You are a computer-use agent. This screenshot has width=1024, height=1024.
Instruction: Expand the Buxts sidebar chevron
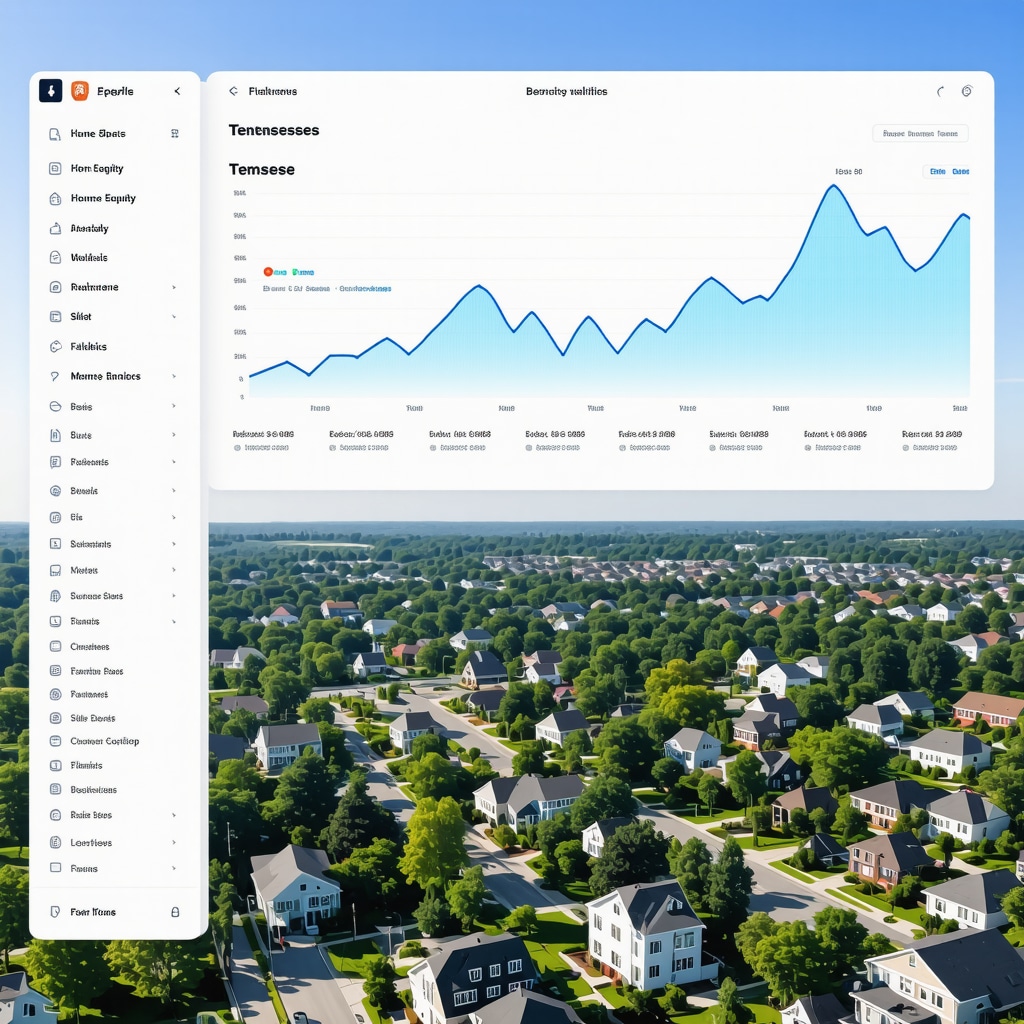[174, 435]
